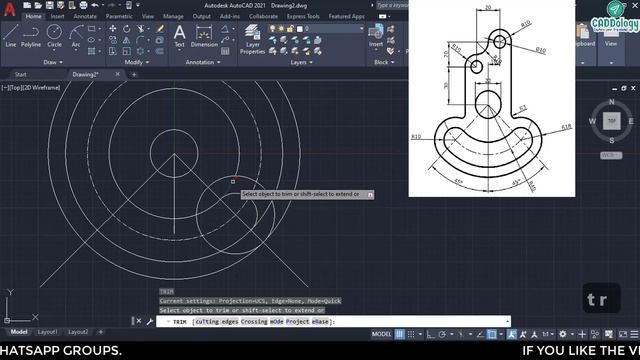Viewport: 640px width, 360px height.
Task: Expand the Draw panel dropdown
Action: (x=53, y=62)
